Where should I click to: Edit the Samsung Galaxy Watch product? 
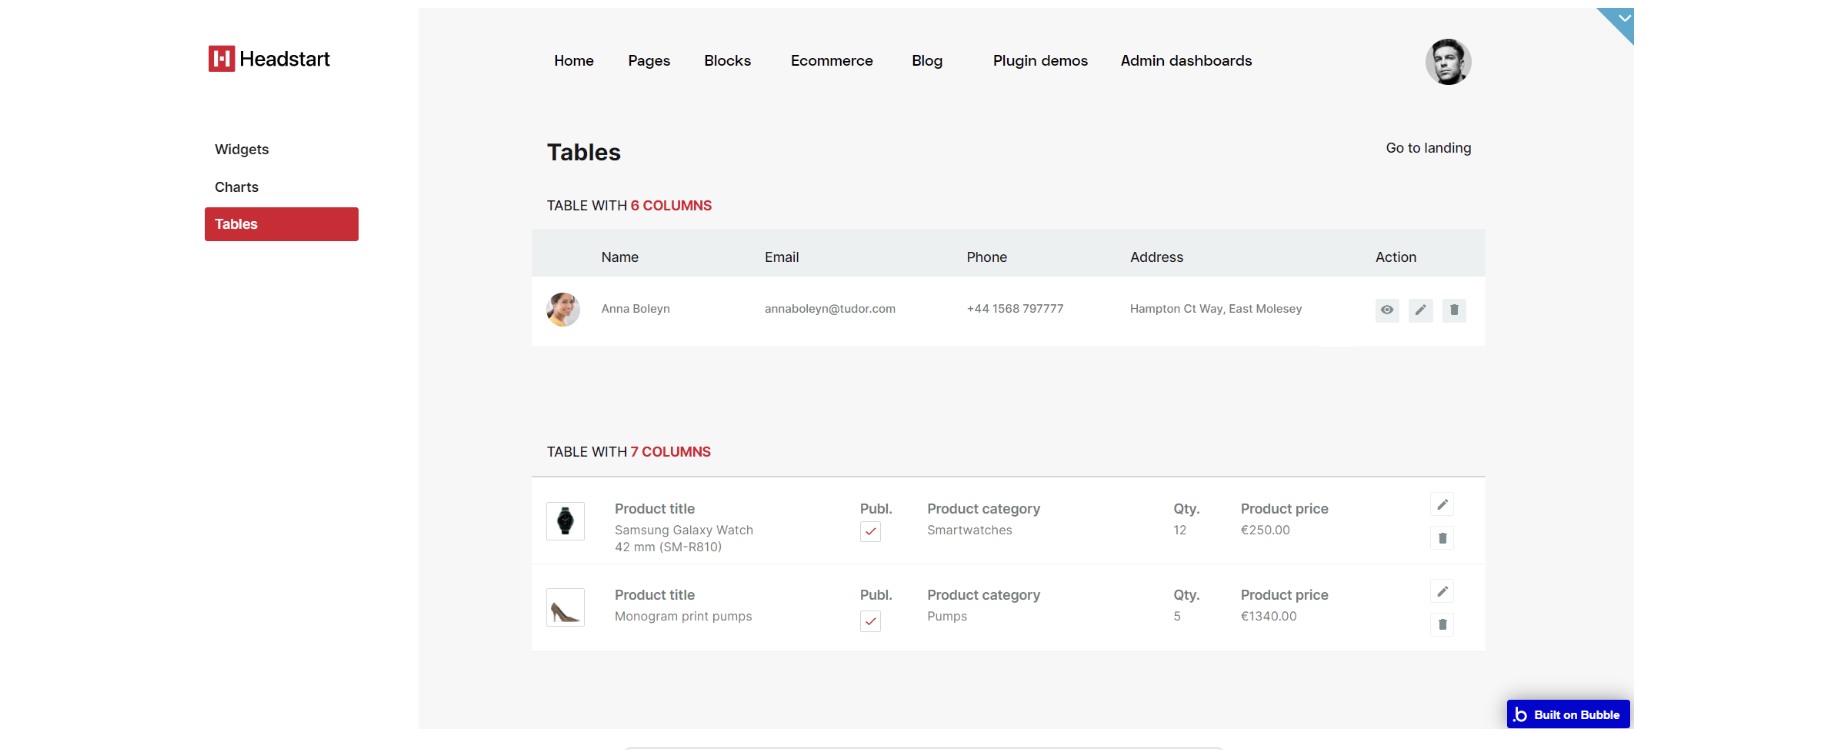[1442, 505]
